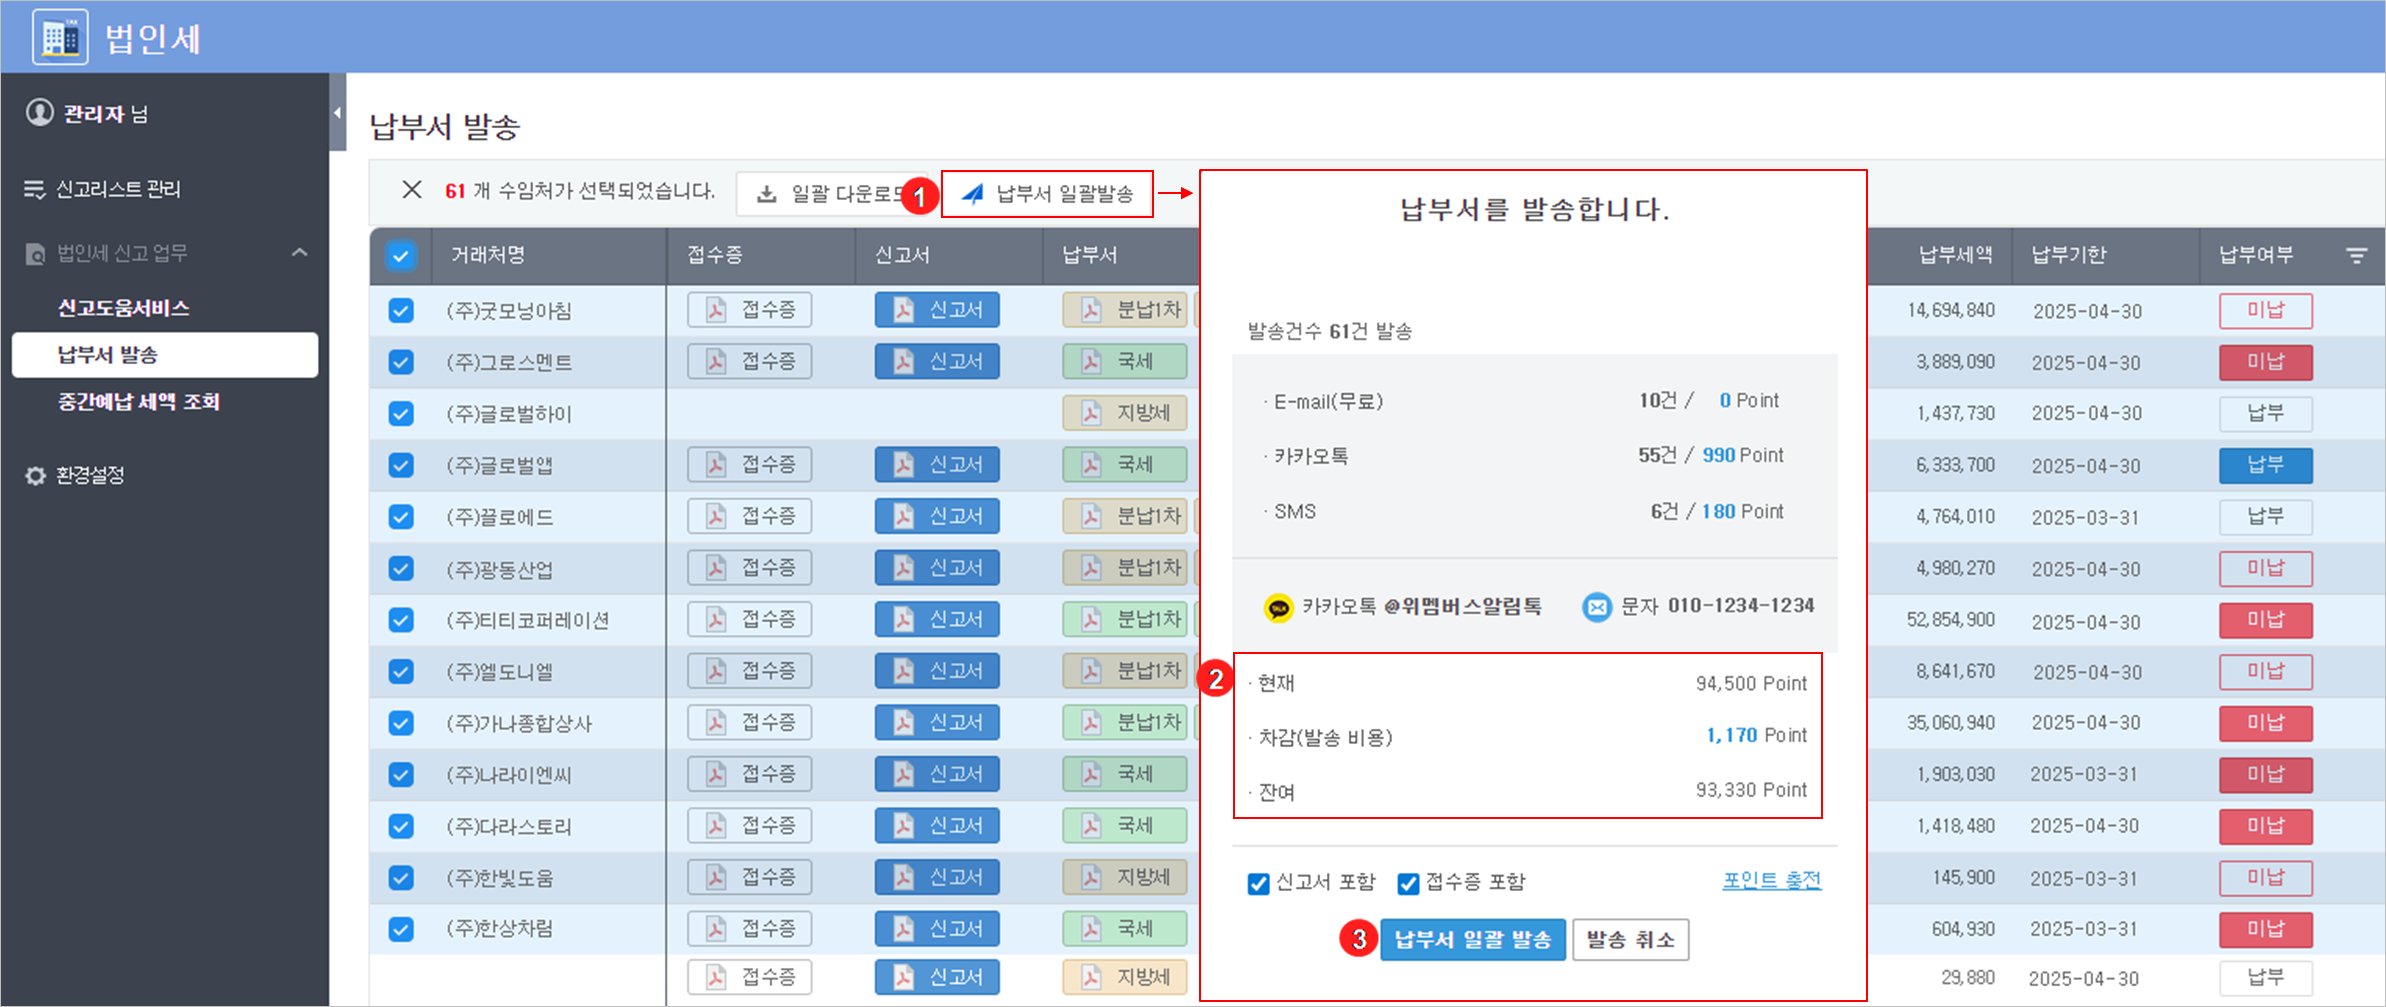
Task: Collapse the 법인세 신고 업무 section chevron
Action: (x=299, y=252)
